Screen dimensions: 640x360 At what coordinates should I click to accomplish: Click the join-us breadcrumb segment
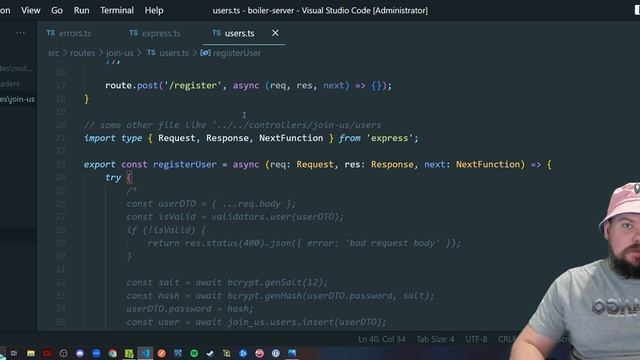pyautogui.click(x=120, y=53)
